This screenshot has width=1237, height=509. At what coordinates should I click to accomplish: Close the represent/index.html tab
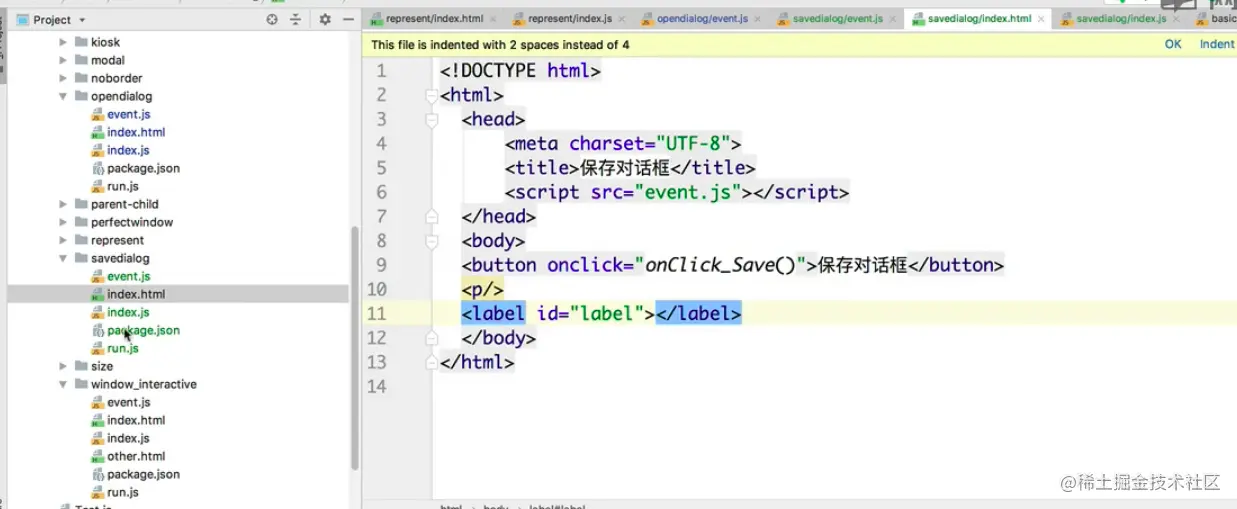coord(493,19)
